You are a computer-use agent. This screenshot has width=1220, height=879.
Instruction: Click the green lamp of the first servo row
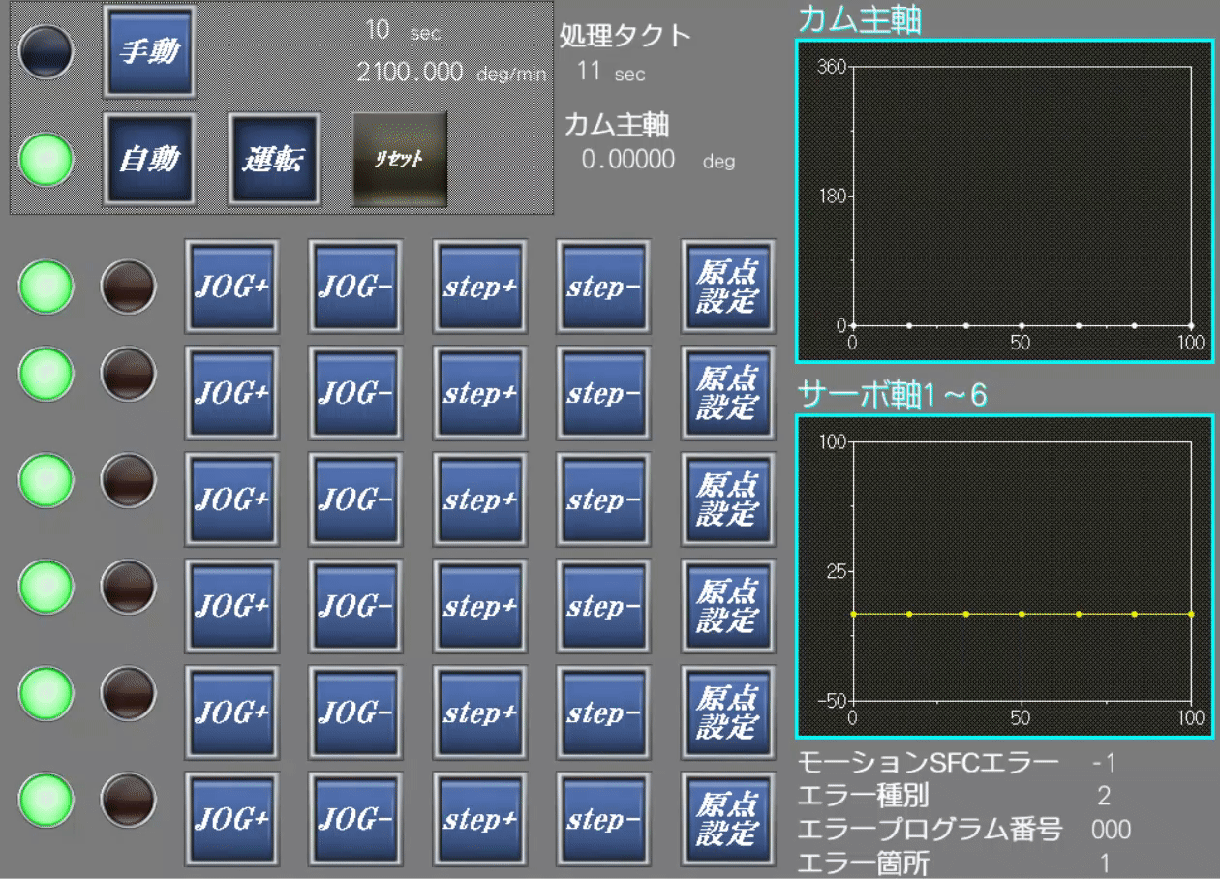click(x=46, y=287)
